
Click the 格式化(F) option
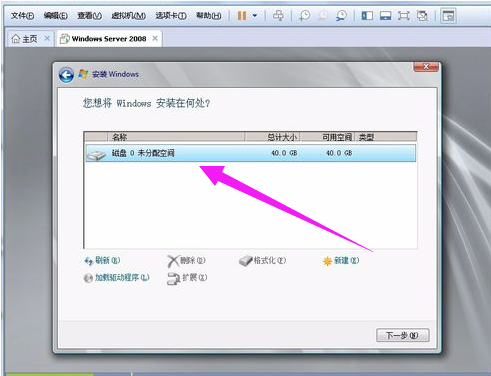[263, 261]
